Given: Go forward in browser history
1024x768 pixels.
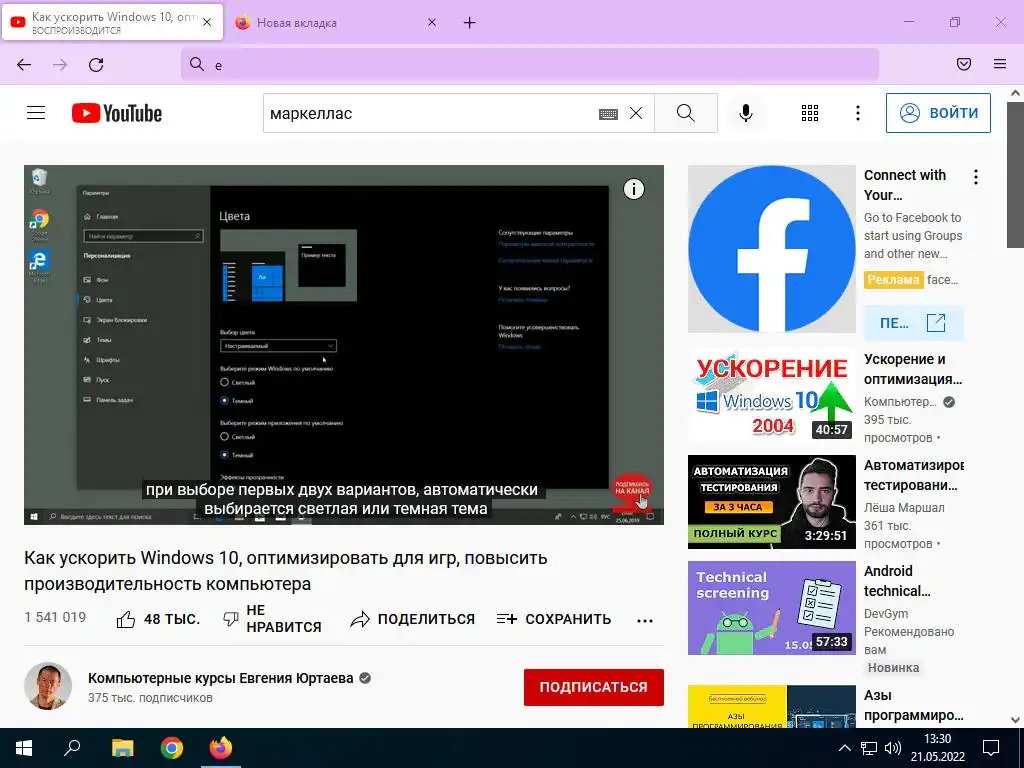Looking at the screenshot, I should point(60,65).
